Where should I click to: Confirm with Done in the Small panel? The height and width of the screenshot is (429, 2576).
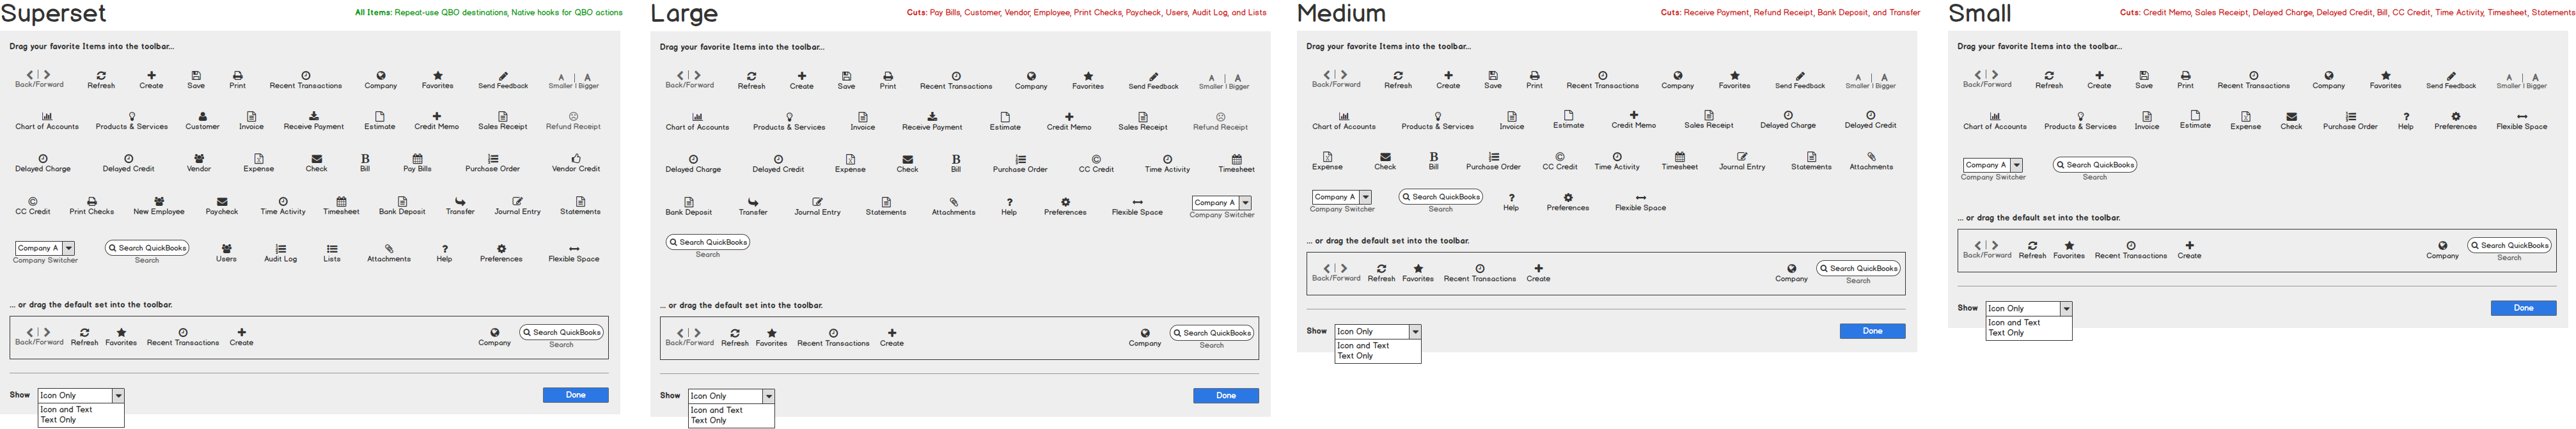pos(2524,308)
